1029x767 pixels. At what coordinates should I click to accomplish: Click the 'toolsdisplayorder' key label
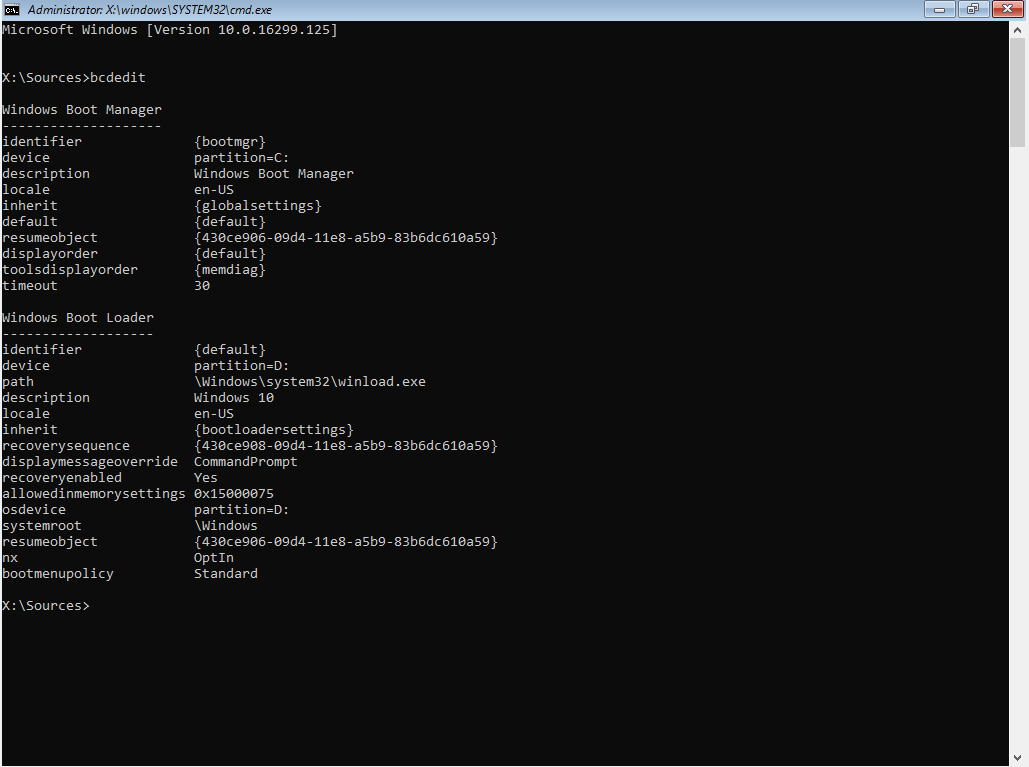[70, 270]
